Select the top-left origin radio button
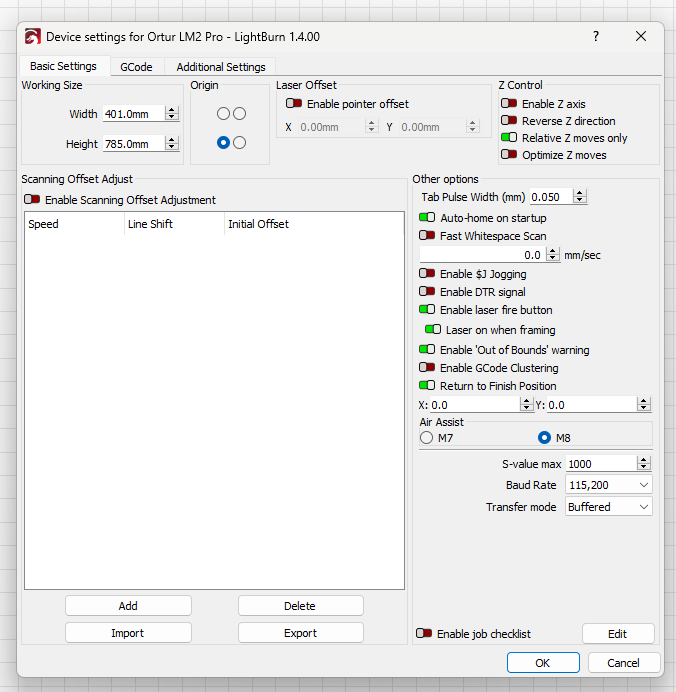This screenshot has height=692, width=676. point(223,114)
